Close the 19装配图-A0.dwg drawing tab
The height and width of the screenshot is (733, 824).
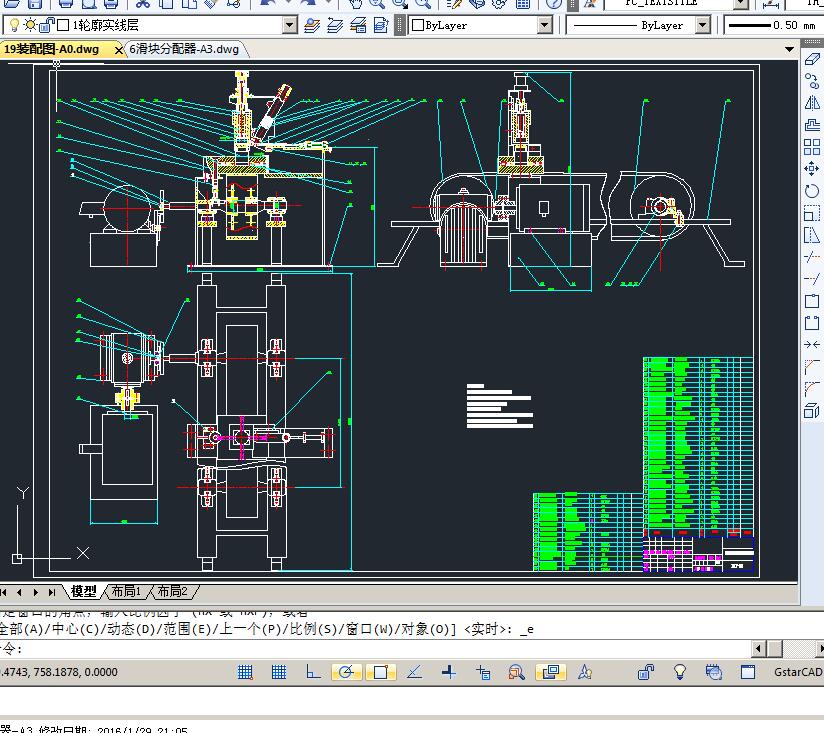tap(119, 49)
